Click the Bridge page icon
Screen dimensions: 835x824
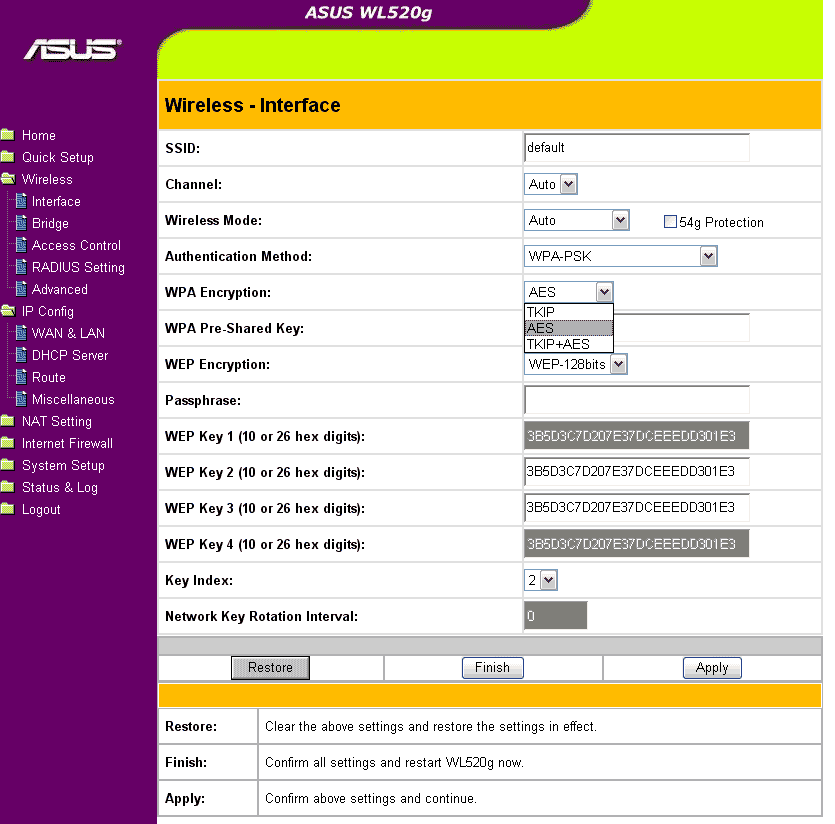[x=21, y=223]
